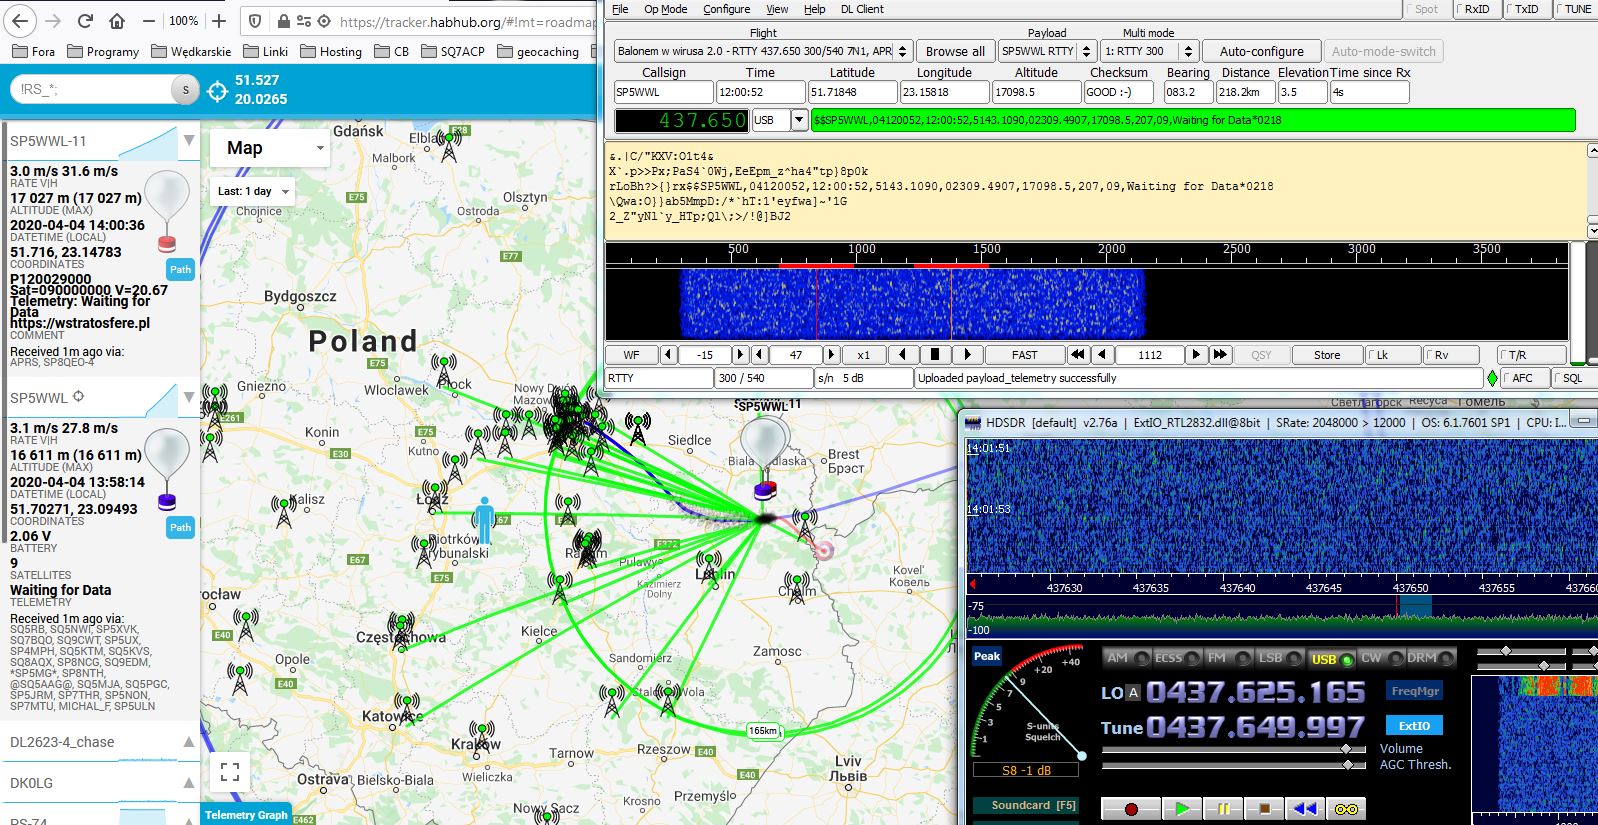Click the fullscreen icon on the map
The image size is (1598, 825).
(x=230, y=771)
